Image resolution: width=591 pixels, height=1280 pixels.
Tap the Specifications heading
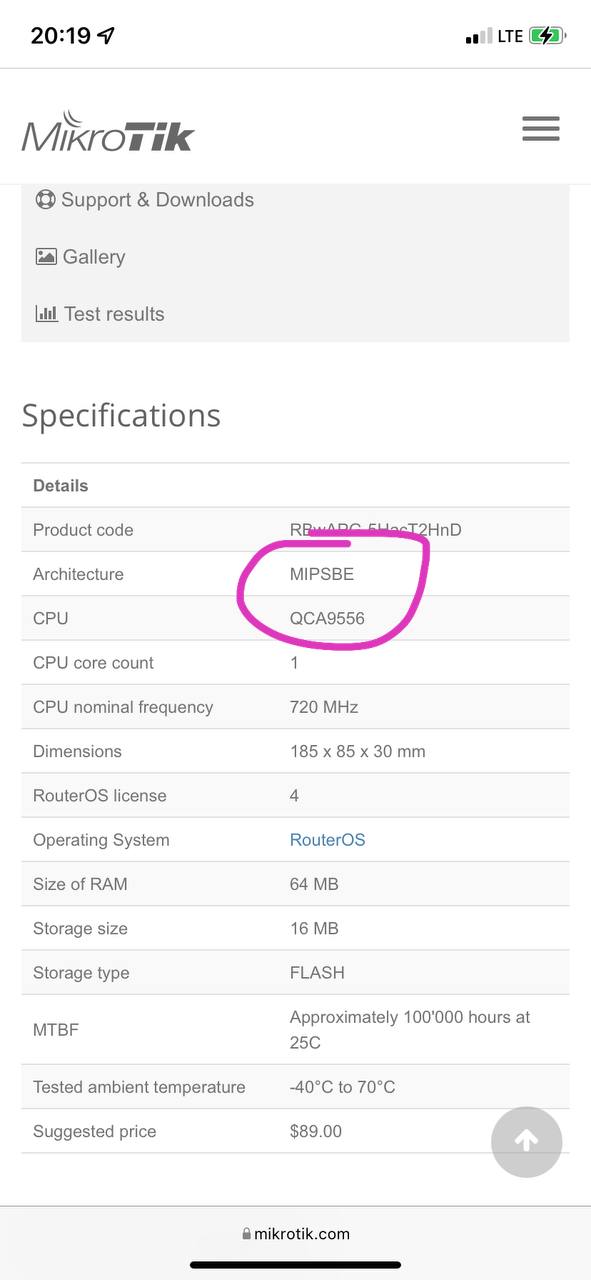(121, 415)
